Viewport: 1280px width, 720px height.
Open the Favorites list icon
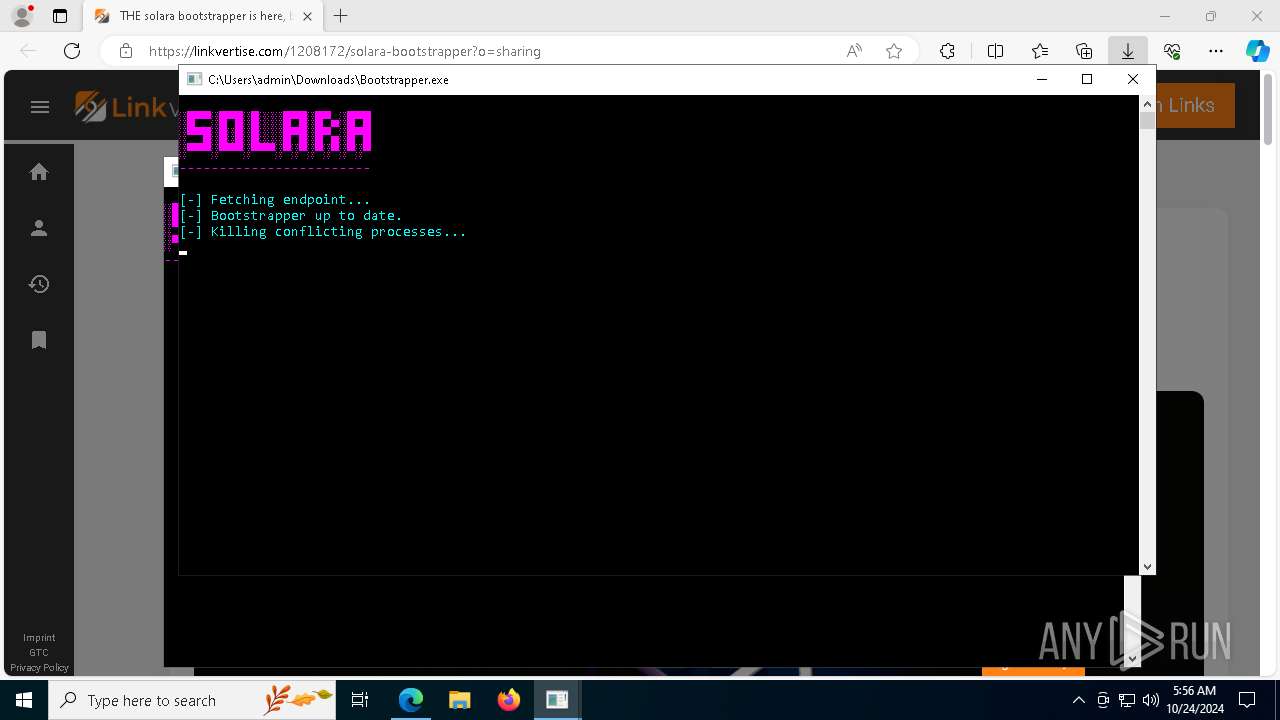point(1040,51)
